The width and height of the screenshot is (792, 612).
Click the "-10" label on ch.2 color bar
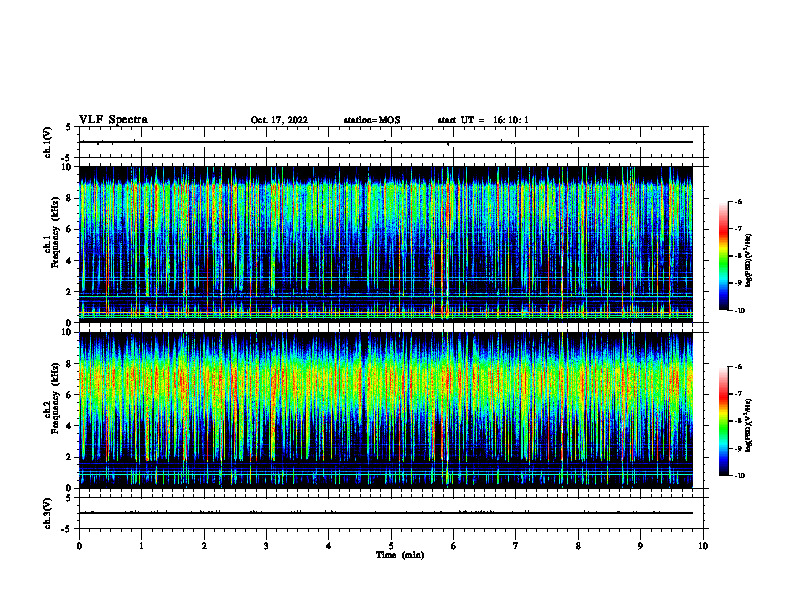click(739, 476)
